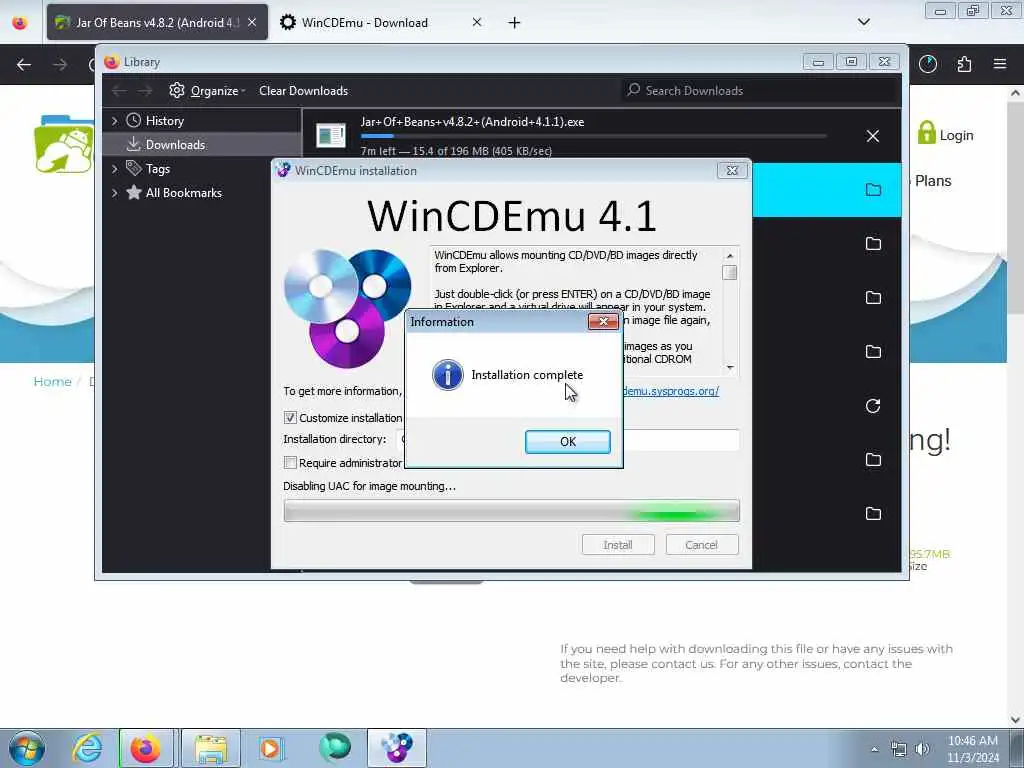Click the Home breadcrumb link
The height and width of the screenshot is (768, 1024).
[52, 381]
